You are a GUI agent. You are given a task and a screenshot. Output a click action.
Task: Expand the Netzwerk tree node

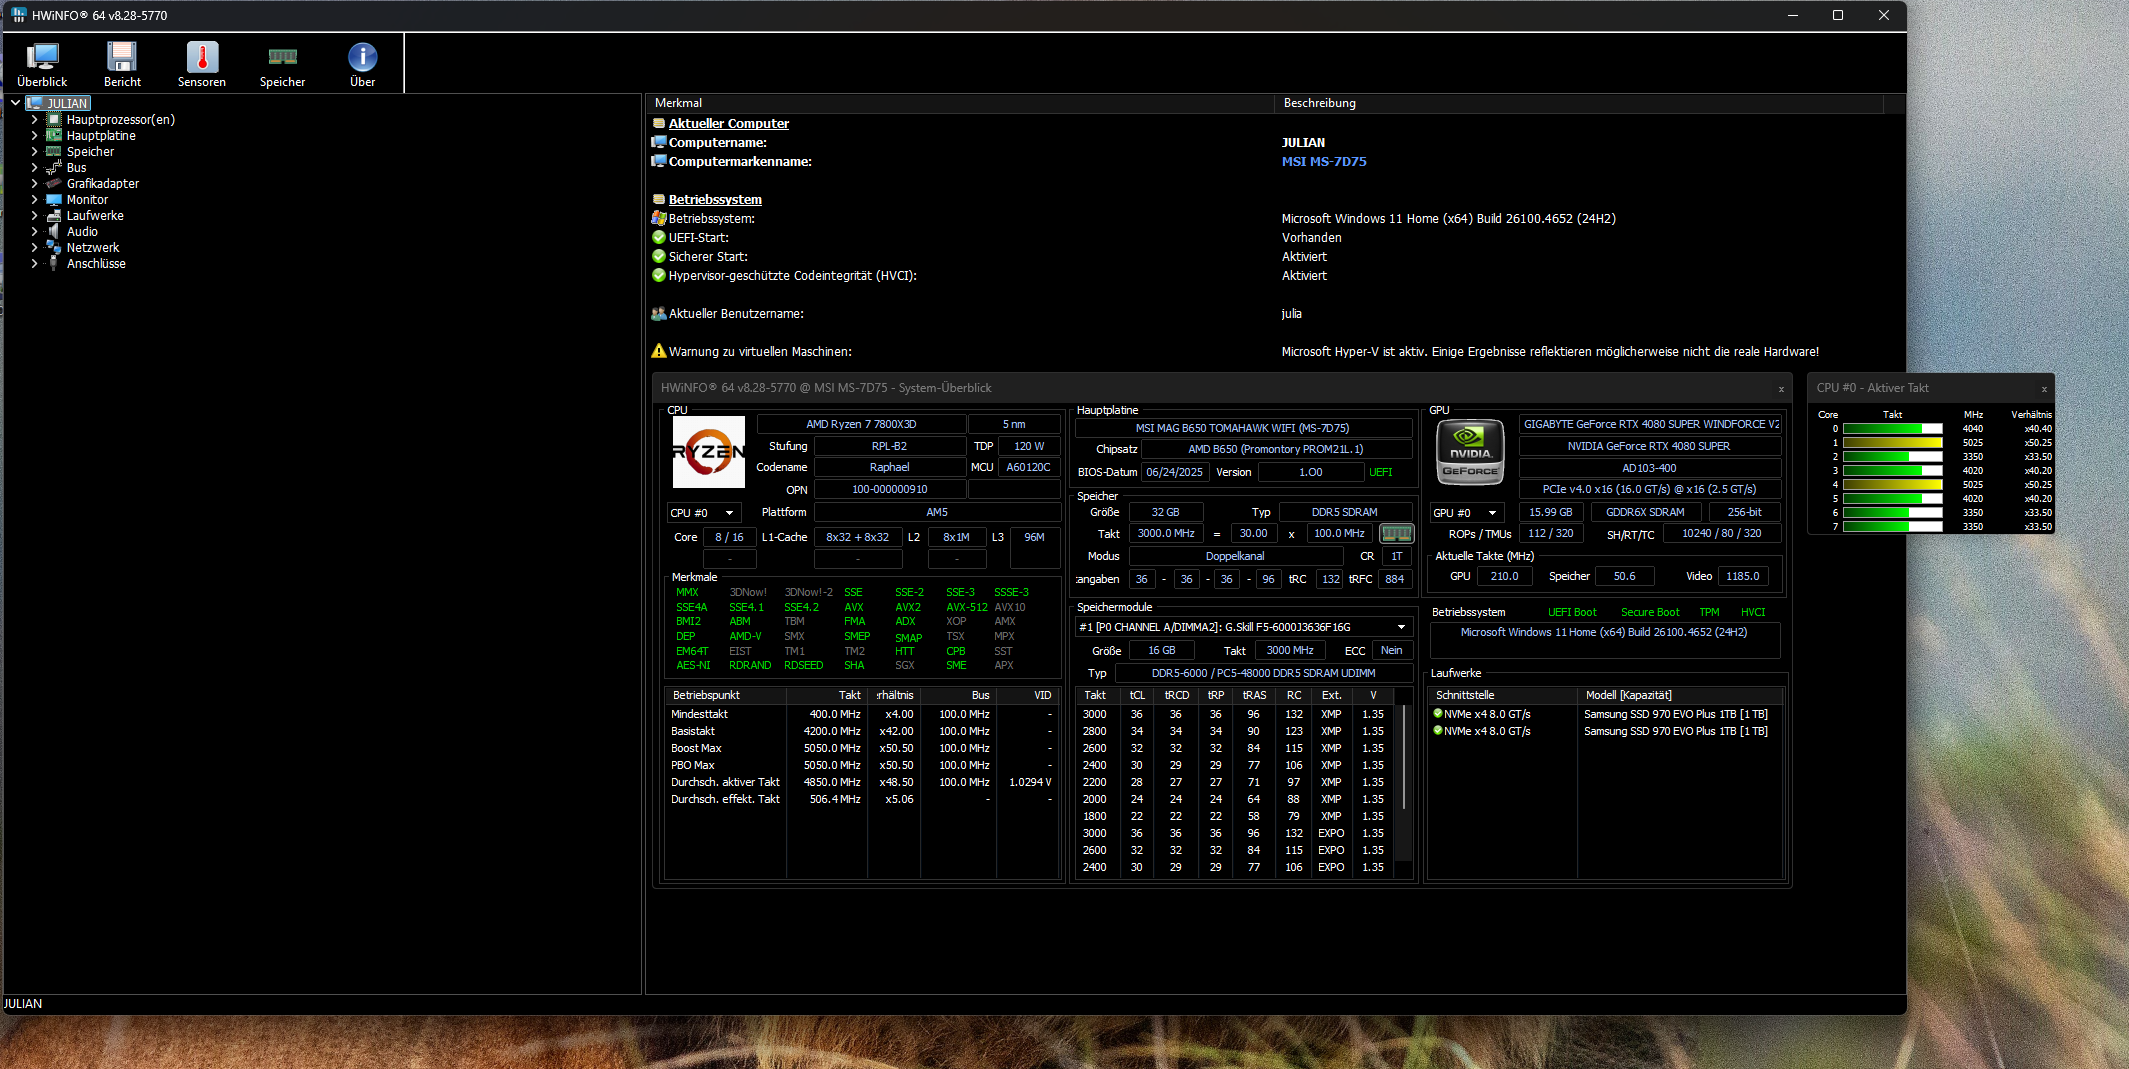34,247
